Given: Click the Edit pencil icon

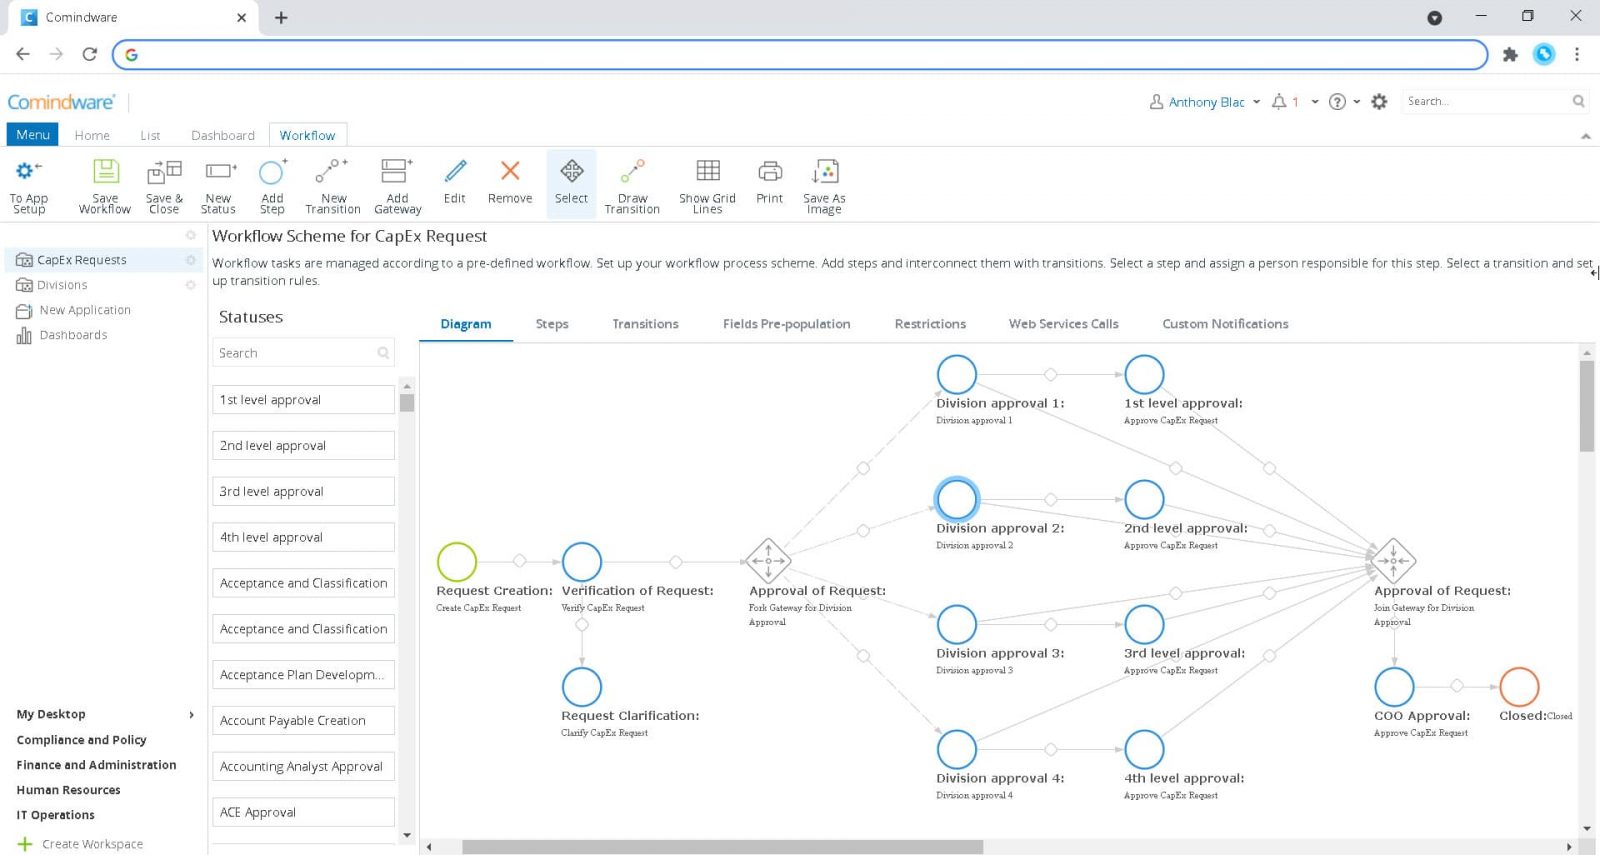Looking at the screenshot, I should pos(455,171).
